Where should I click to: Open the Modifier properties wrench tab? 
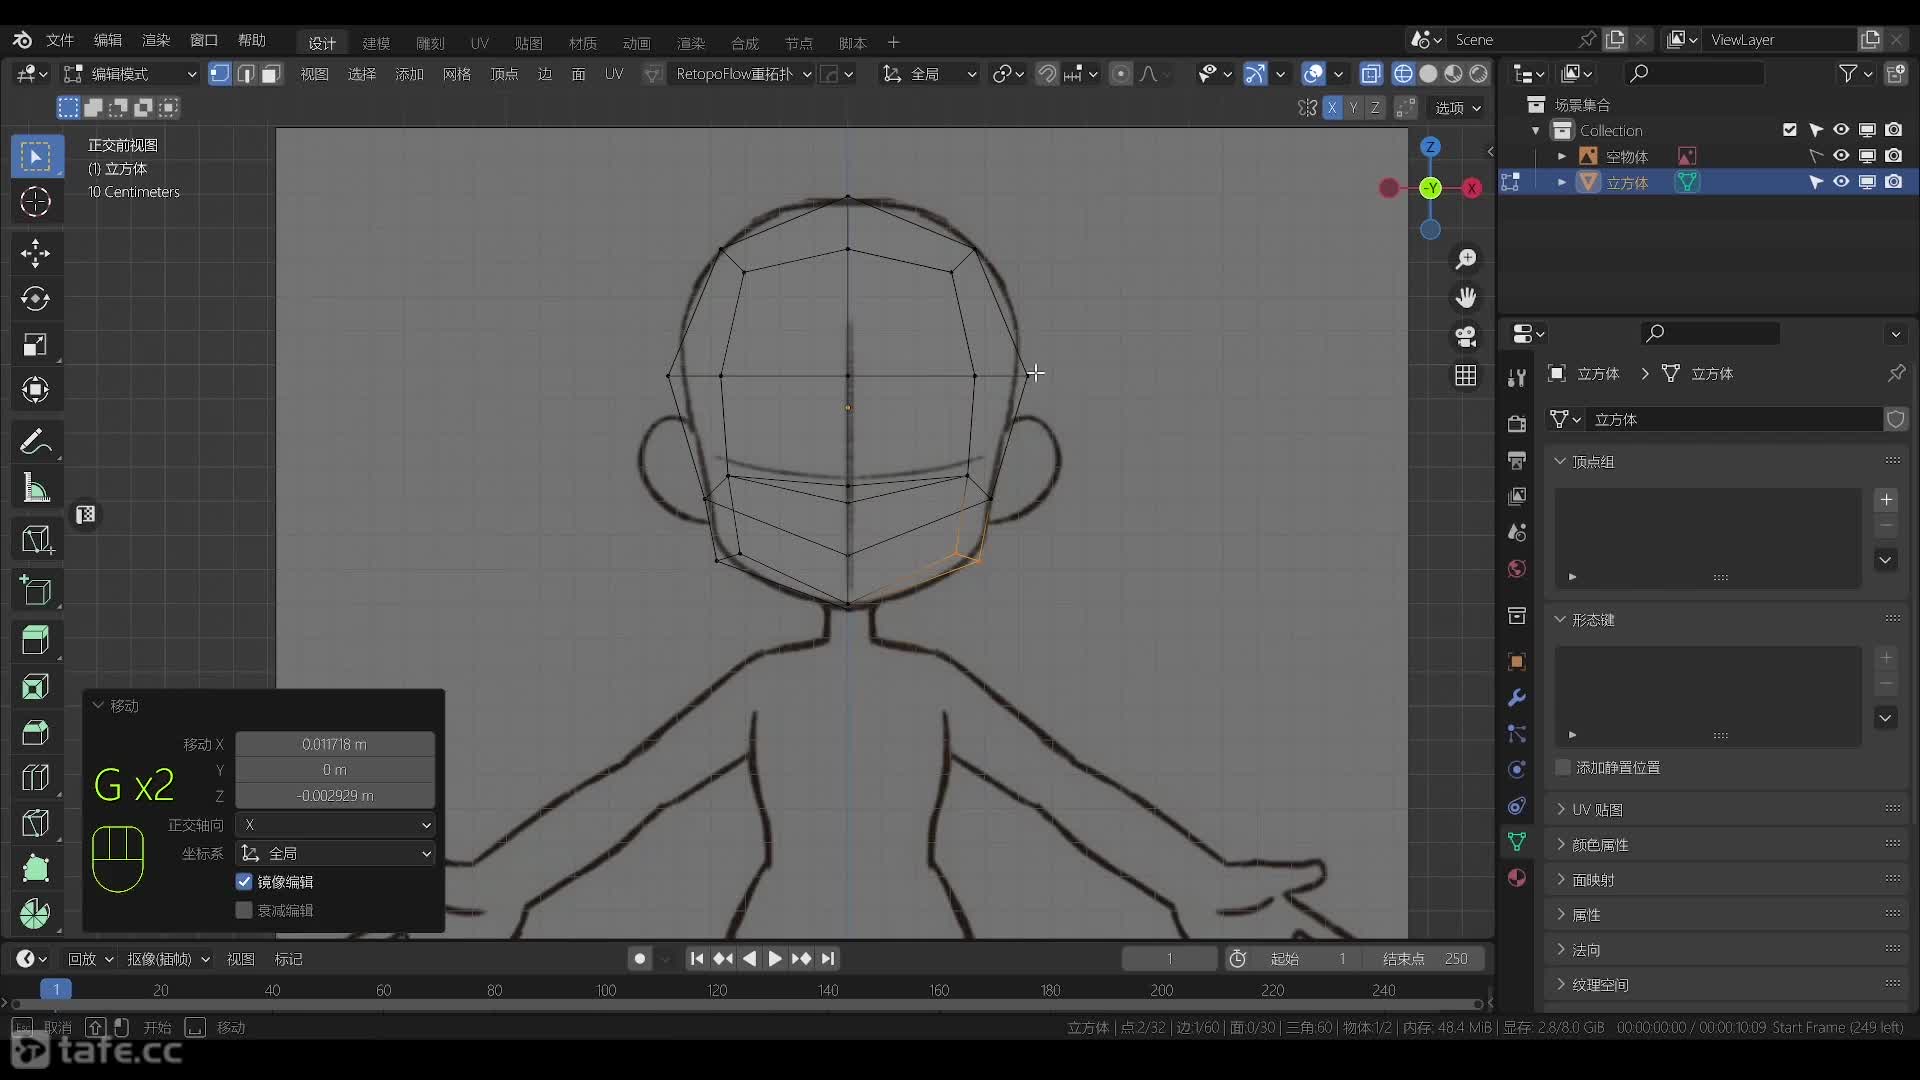[x=1517, y=697]
